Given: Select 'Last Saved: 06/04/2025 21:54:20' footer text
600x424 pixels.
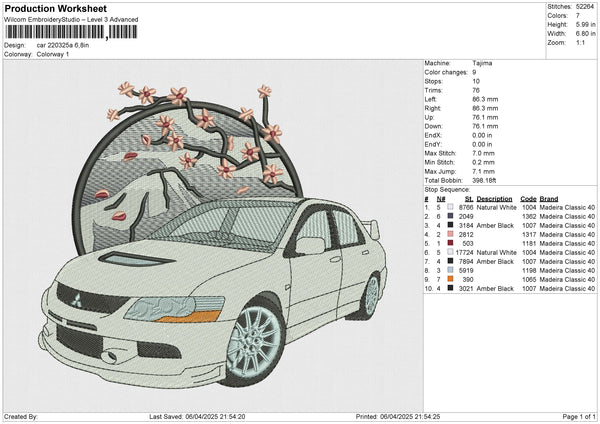Looking at the screenshot, I should [197, 416].
